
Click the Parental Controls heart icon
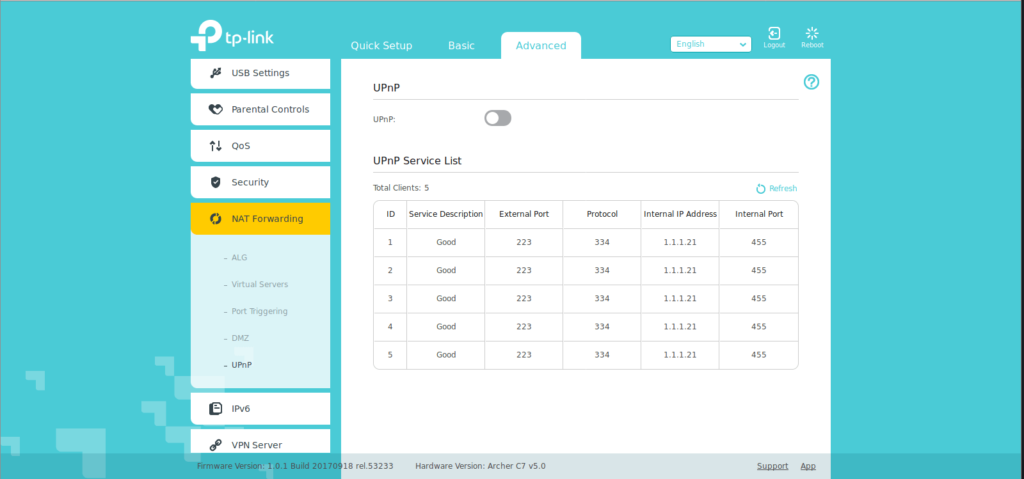pos(215,109)
